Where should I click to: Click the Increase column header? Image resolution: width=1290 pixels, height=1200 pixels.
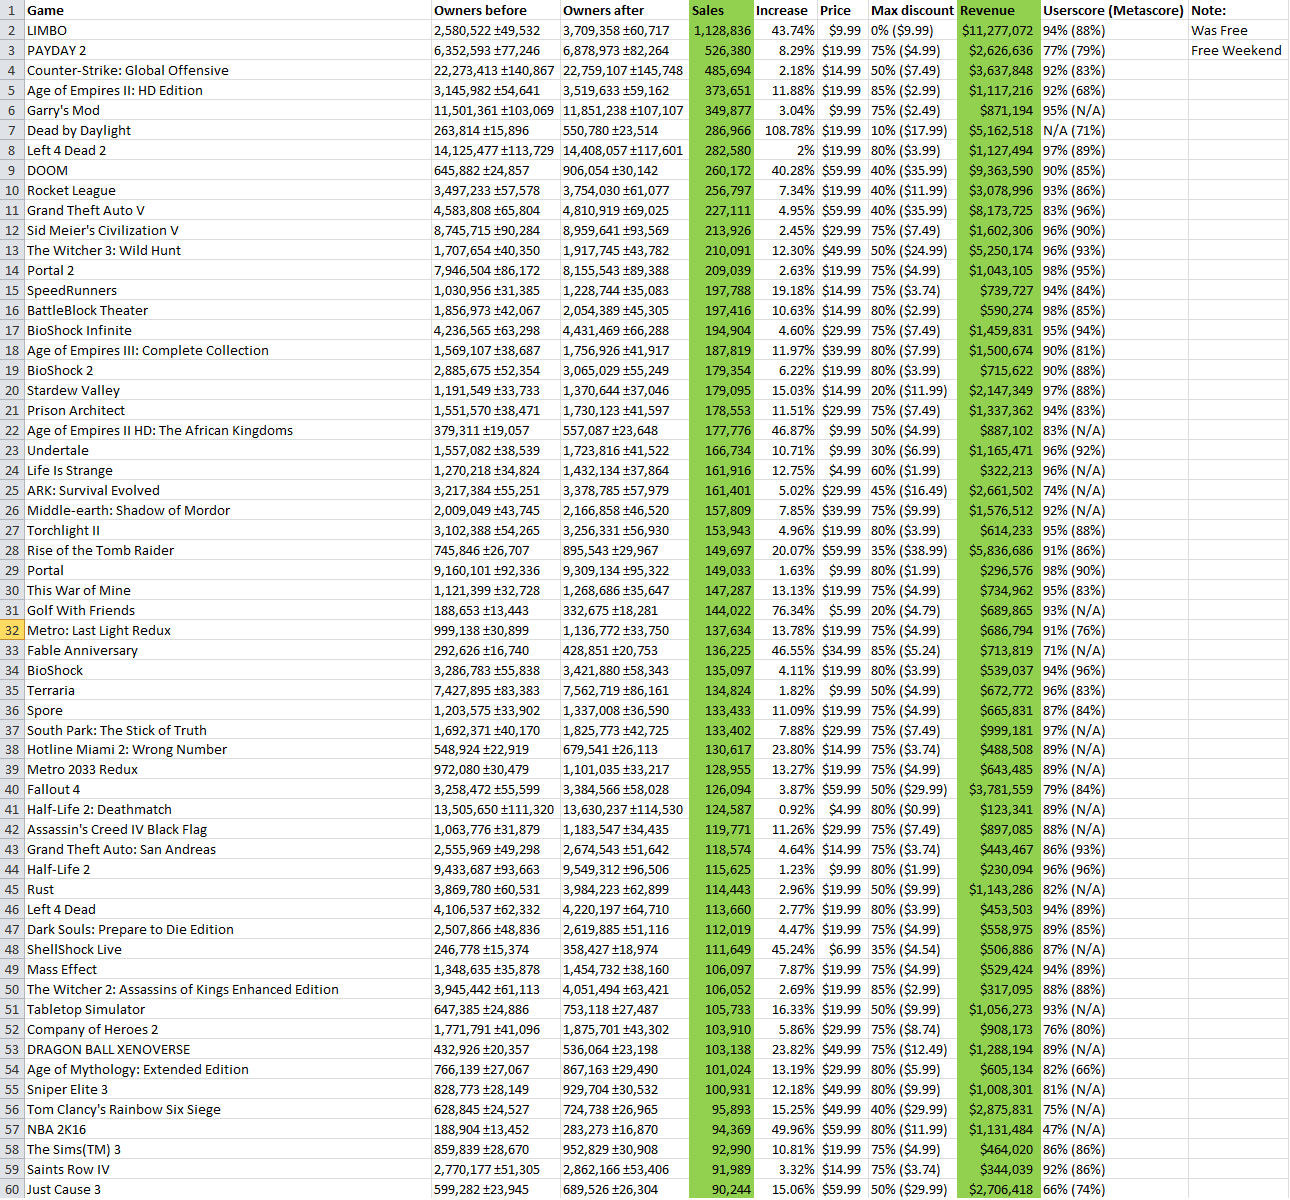click(782, 10)
